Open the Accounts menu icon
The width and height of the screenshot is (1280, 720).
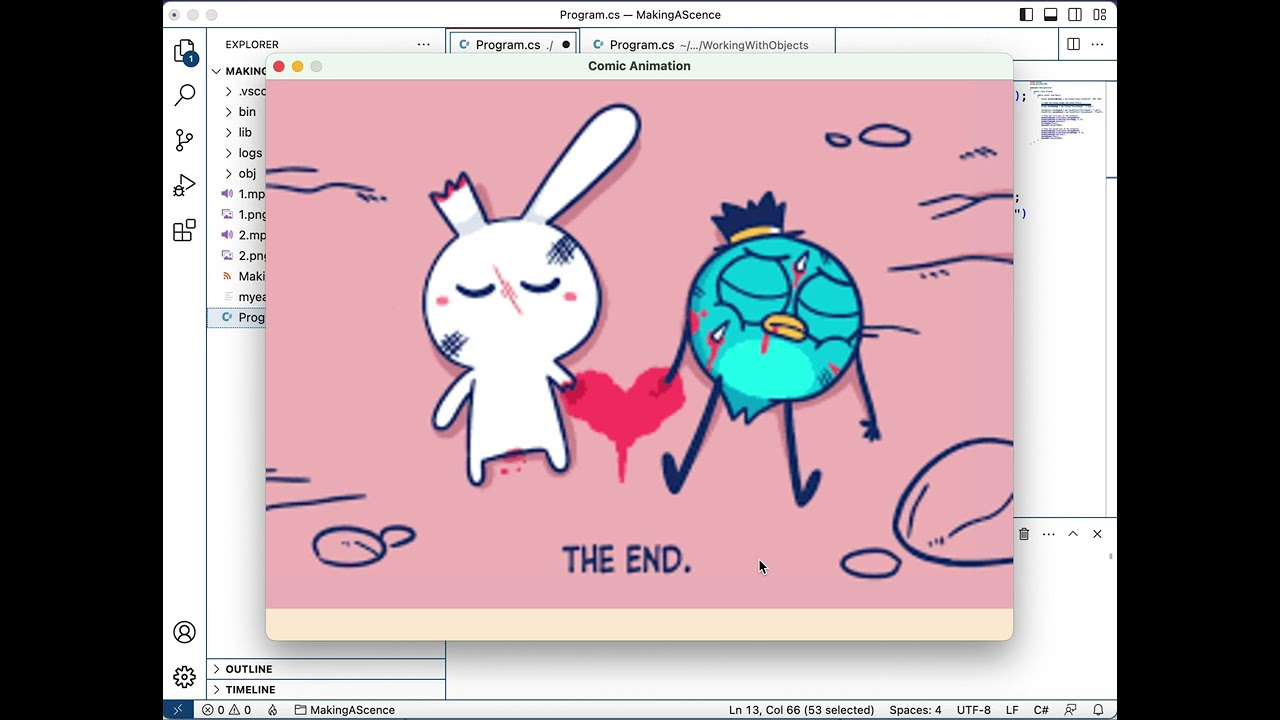point(185,632)
